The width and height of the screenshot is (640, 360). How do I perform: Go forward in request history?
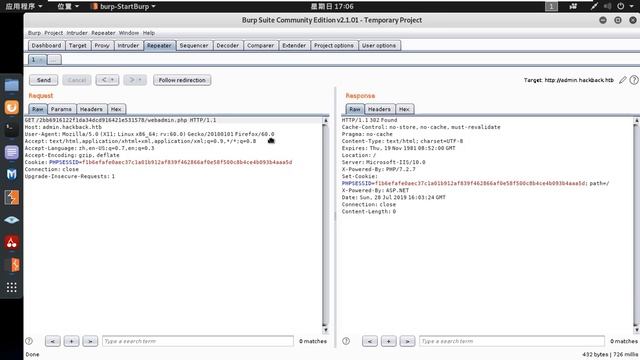click(x=135, y=80)
